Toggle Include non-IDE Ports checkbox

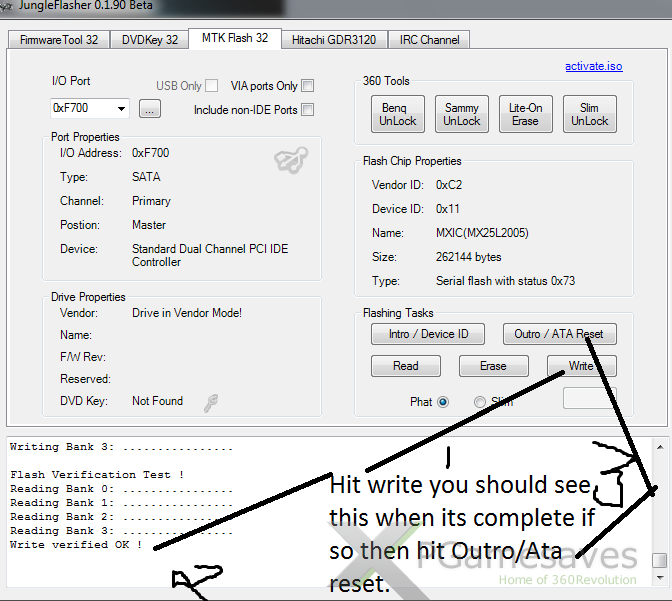308,110
